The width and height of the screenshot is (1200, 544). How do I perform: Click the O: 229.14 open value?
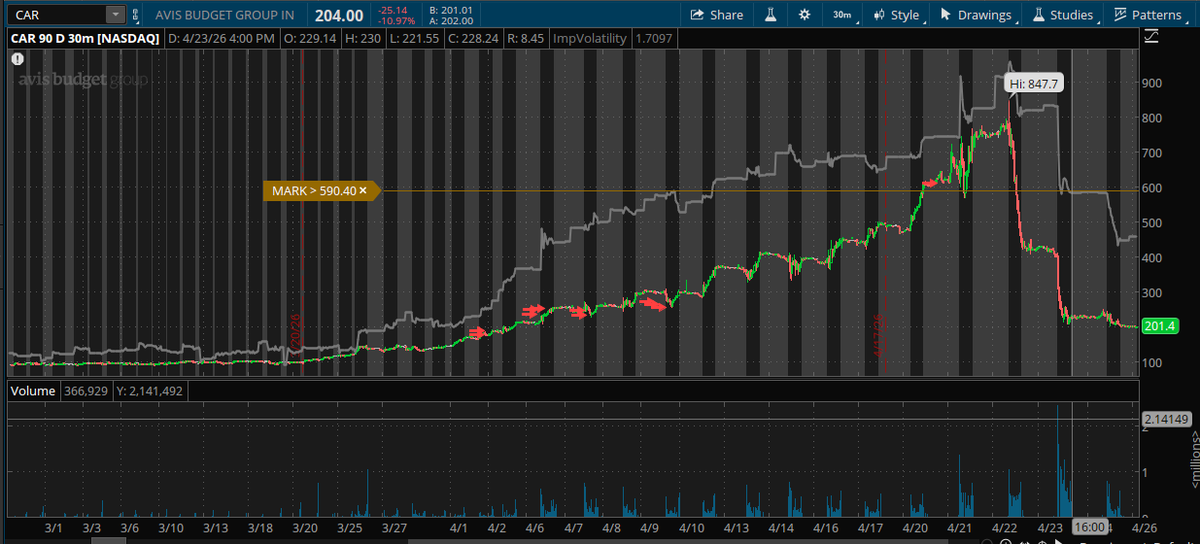pos(312,38)
